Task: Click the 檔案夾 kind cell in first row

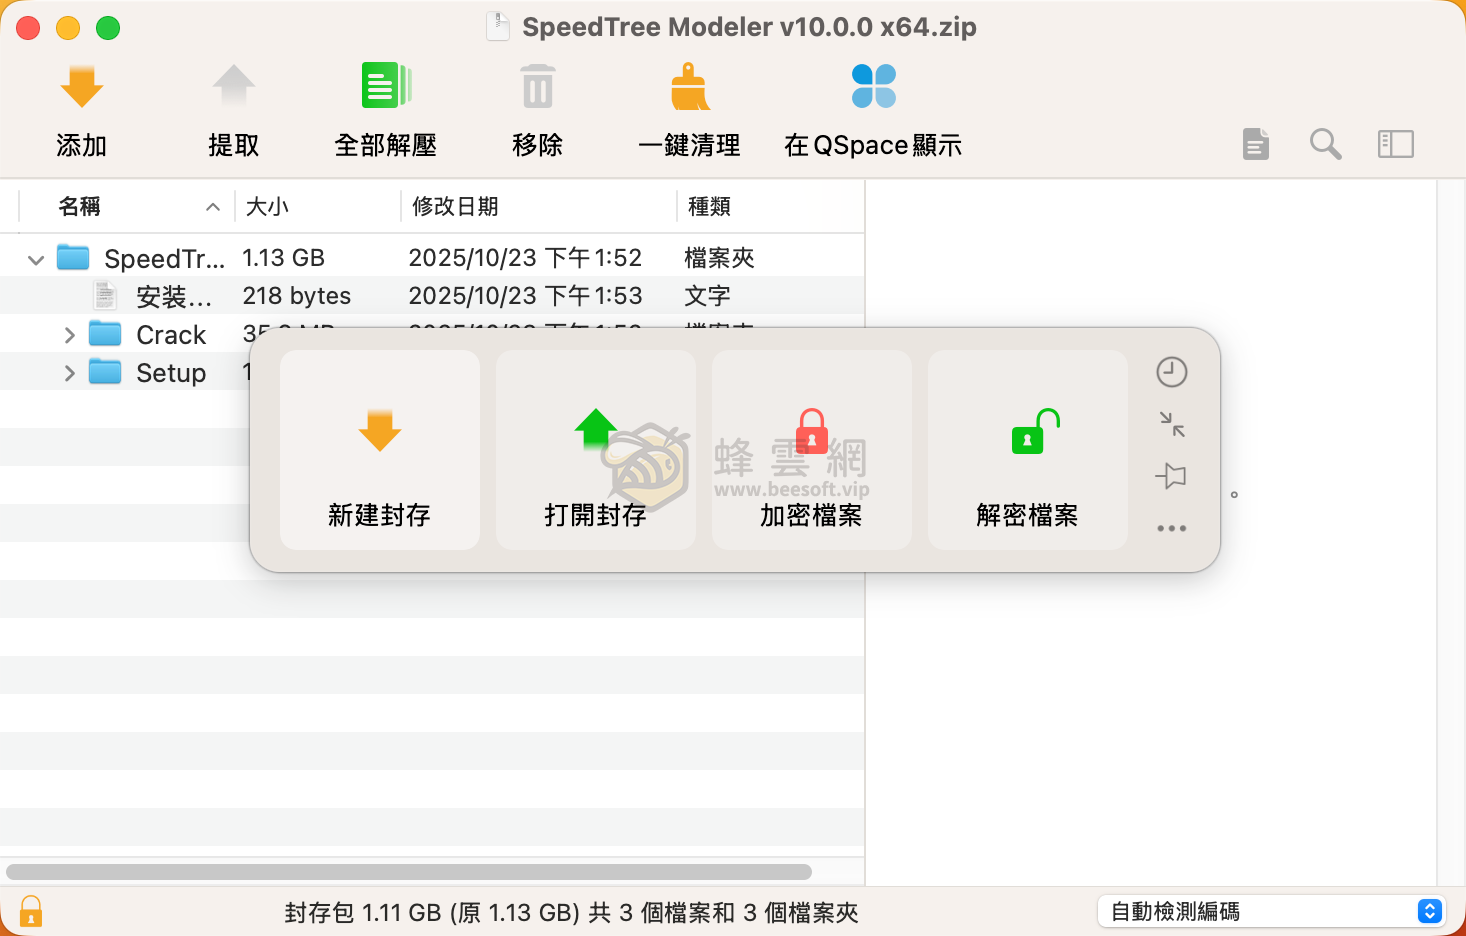Action: point(719,258)
